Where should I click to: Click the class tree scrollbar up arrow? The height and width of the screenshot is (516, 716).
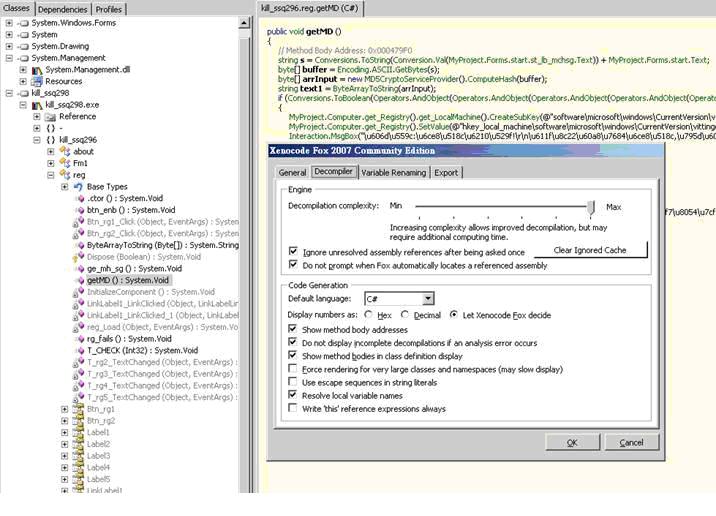pos(244,23)
